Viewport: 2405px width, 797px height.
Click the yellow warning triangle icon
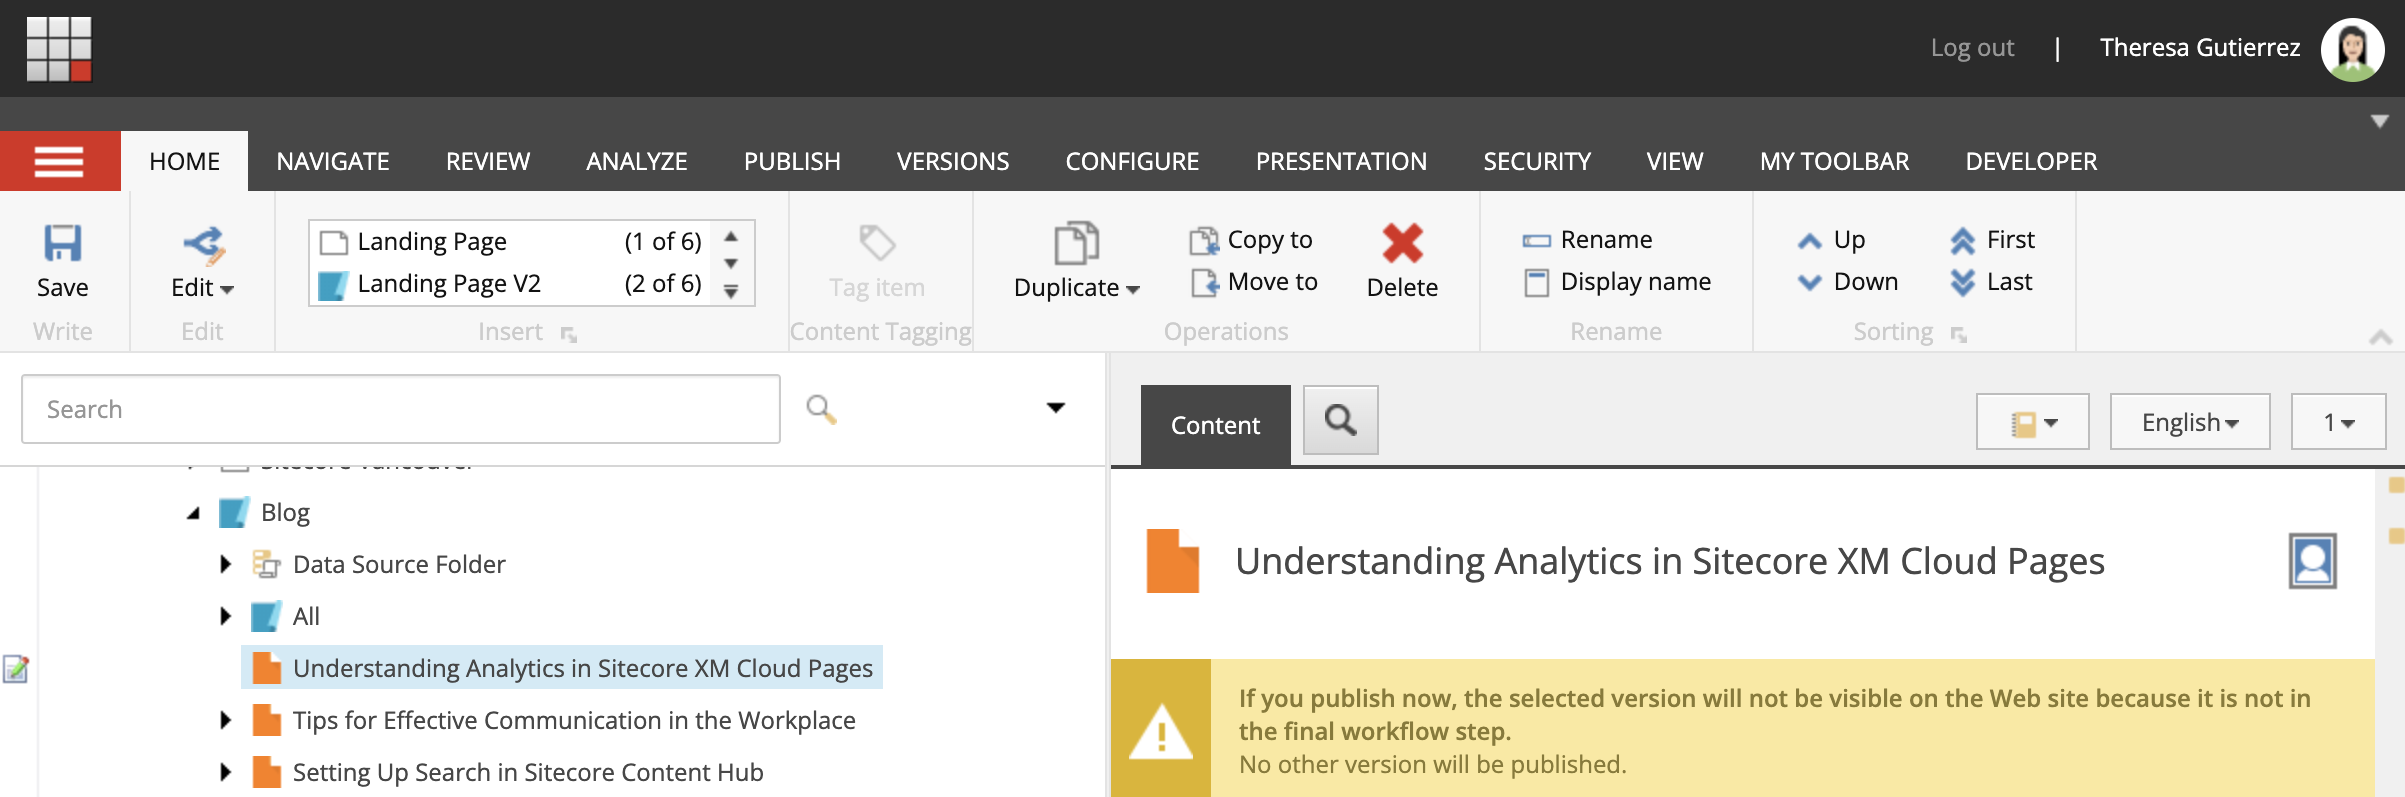coord(1160,732)
